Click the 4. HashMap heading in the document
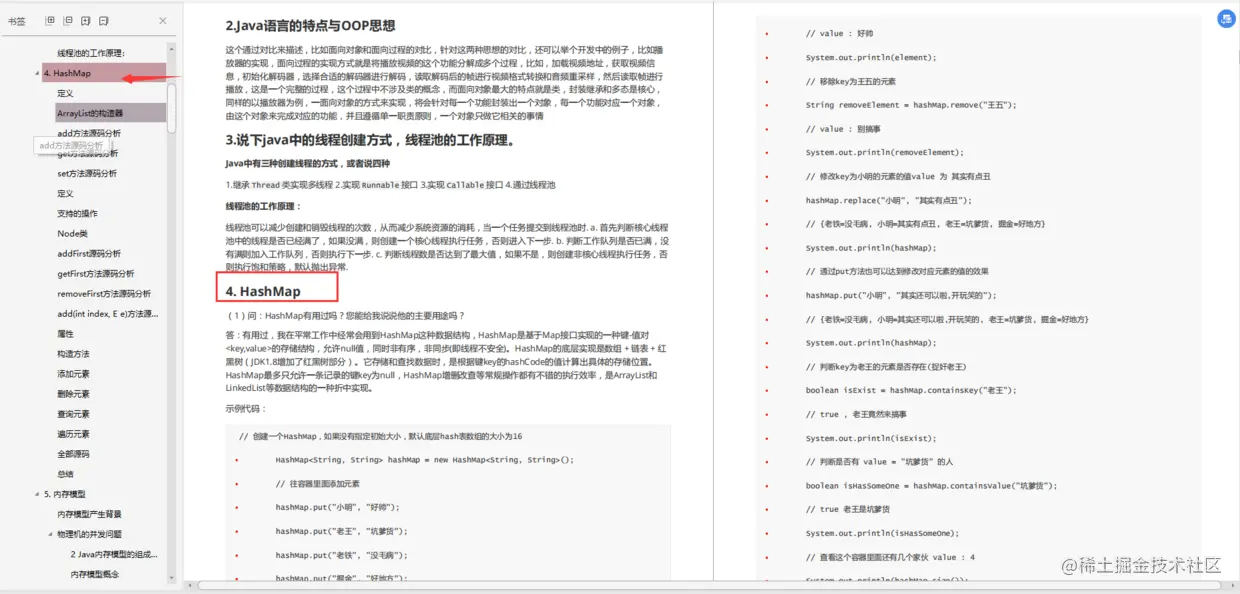 pos(263,292)
